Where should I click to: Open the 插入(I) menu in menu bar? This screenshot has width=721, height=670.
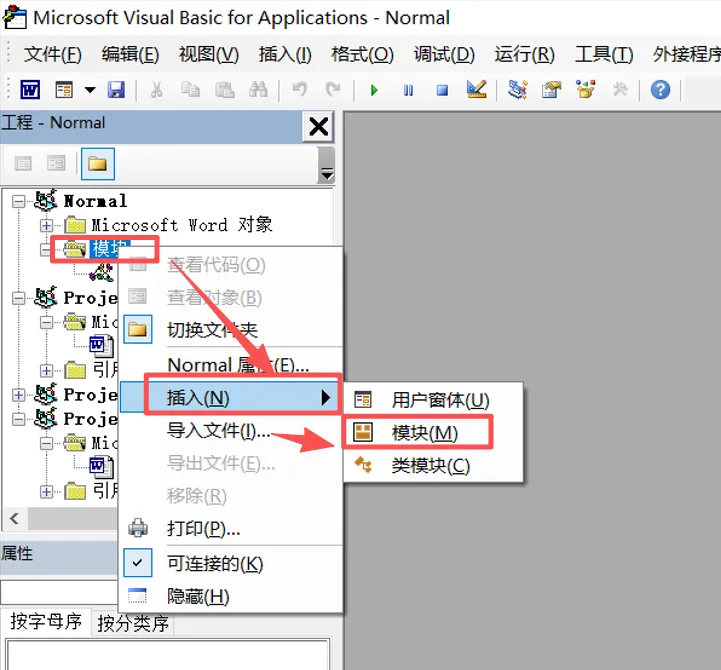(x=285, y=55)
